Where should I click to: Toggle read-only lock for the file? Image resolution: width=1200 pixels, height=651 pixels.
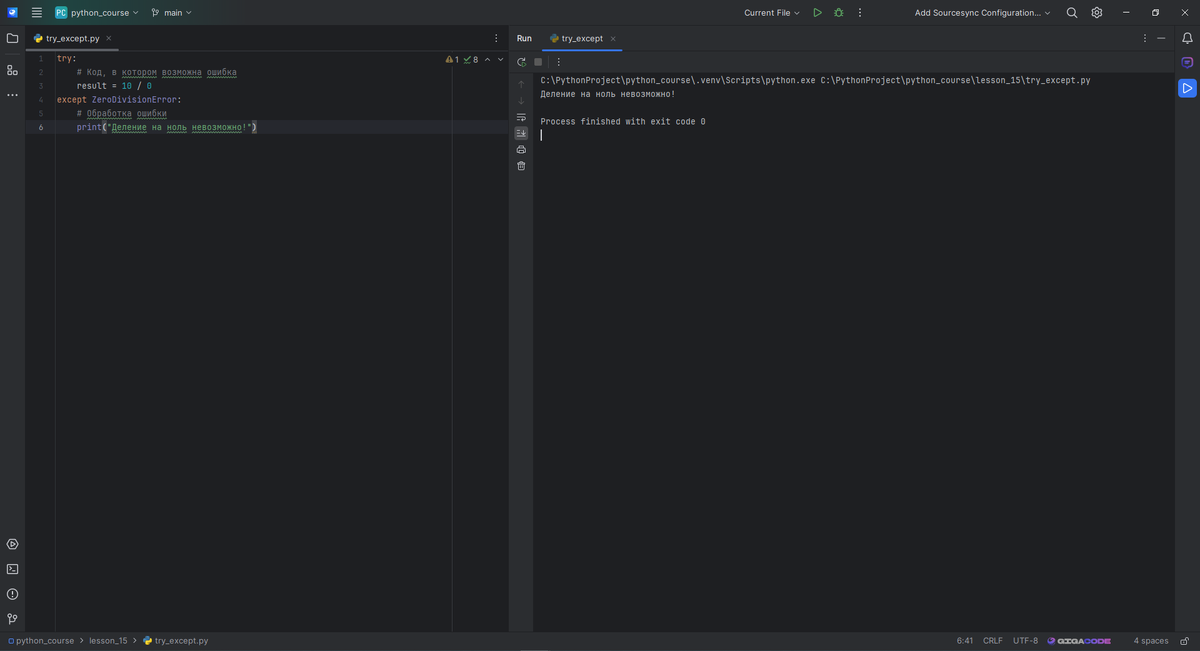click(1184, 641)
